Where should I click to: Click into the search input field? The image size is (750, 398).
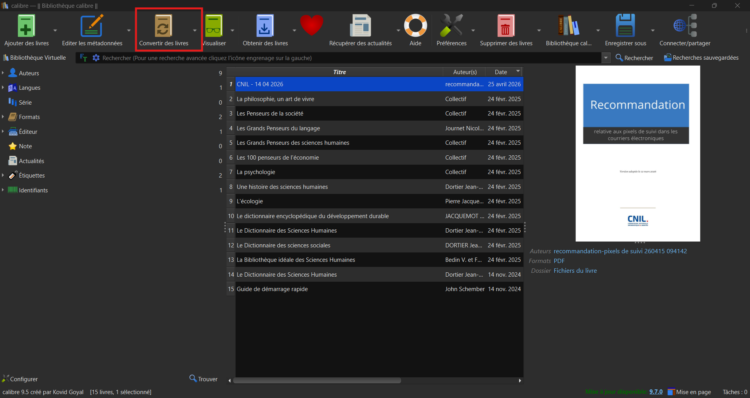tap(351, 58)
